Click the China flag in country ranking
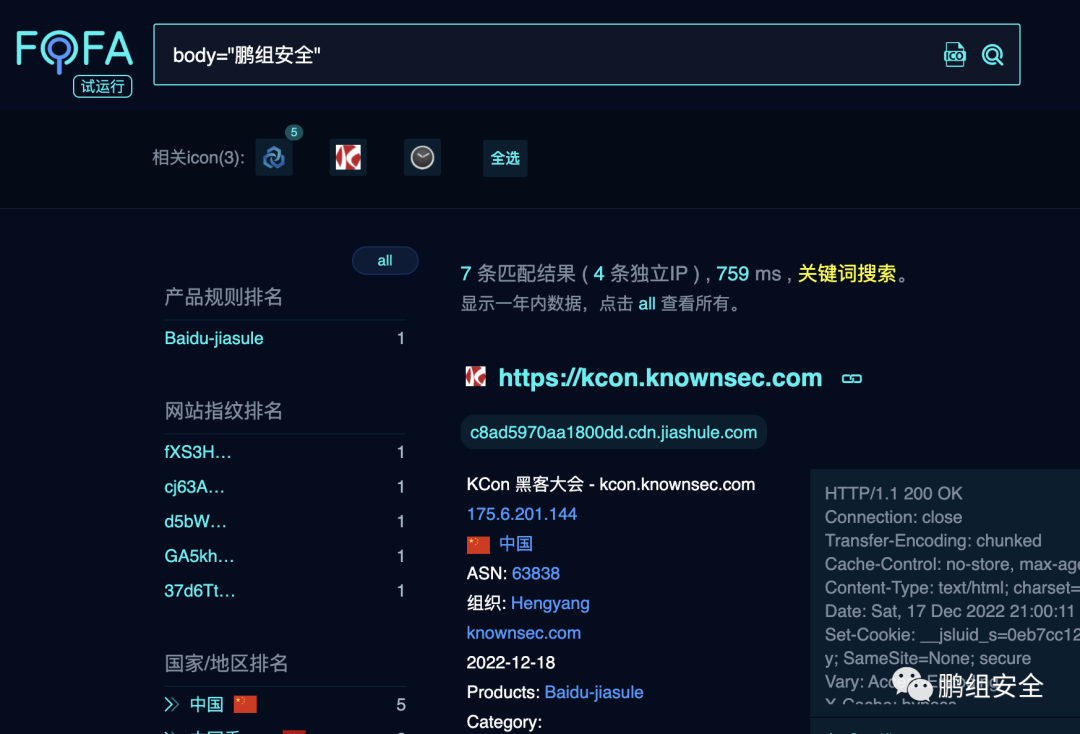 [245, 704]
